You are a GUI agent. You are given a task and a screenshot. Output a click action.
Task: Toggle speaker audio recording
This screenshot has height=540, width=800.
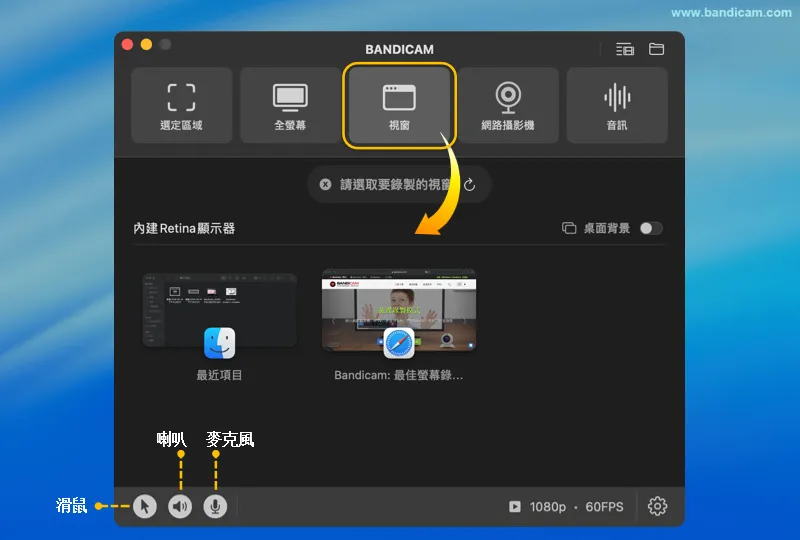tap(180, 506)
